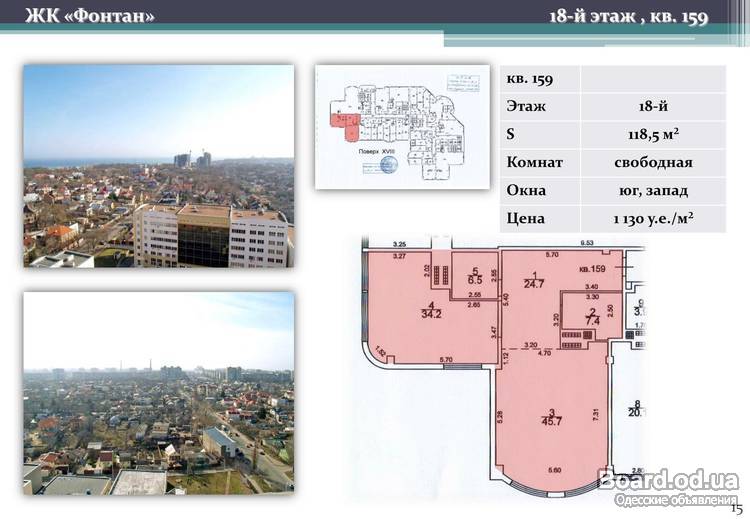Select the 'ЖК «Фонтан»' title
Screen dimensions: 750x519
pyautogui.click(x=90, y=17)
